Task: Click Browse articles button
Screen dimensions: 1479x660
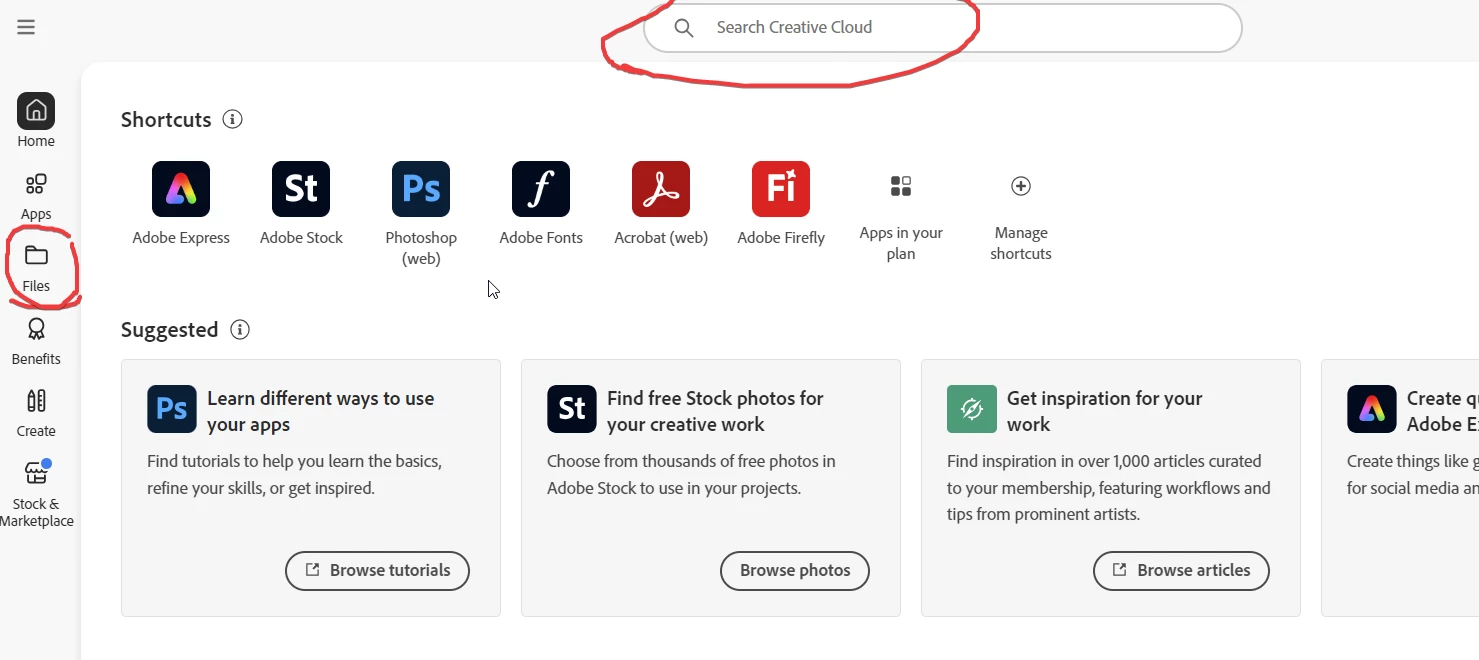Action: pos(1181,571)
